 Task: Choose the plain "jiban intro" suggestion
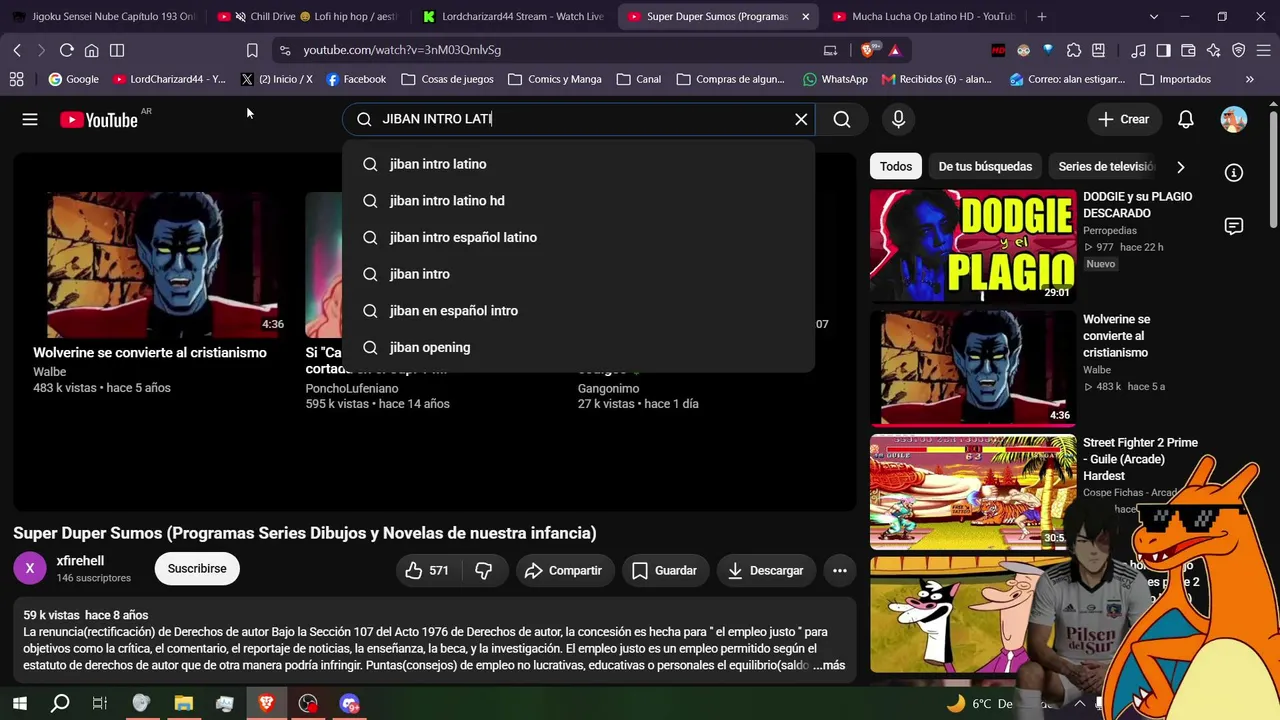point(578,274)
